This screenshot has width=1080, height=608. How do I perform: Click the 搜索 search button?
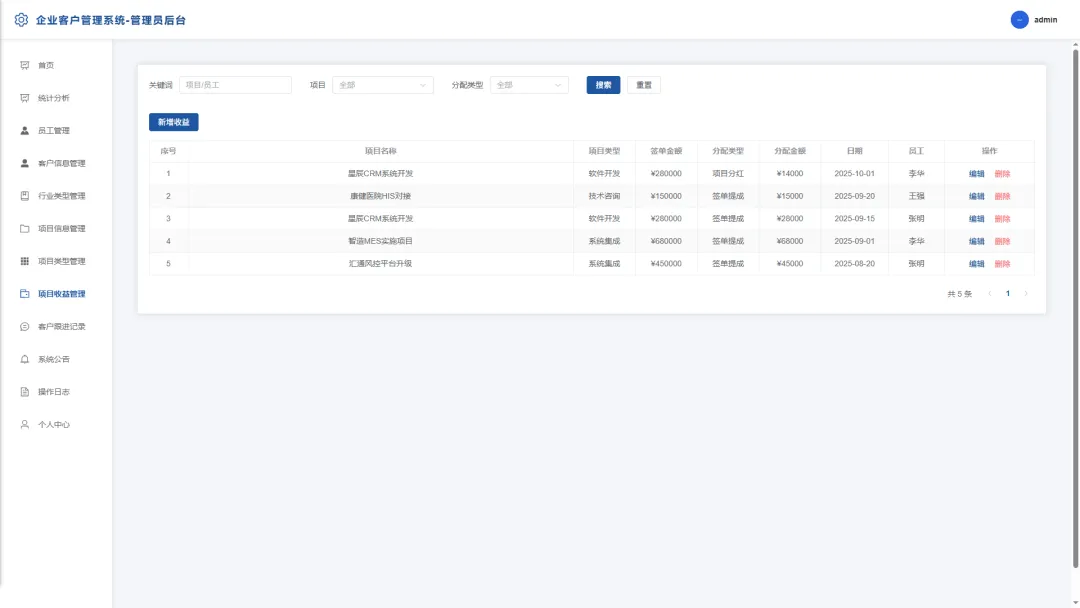point(603,85)
